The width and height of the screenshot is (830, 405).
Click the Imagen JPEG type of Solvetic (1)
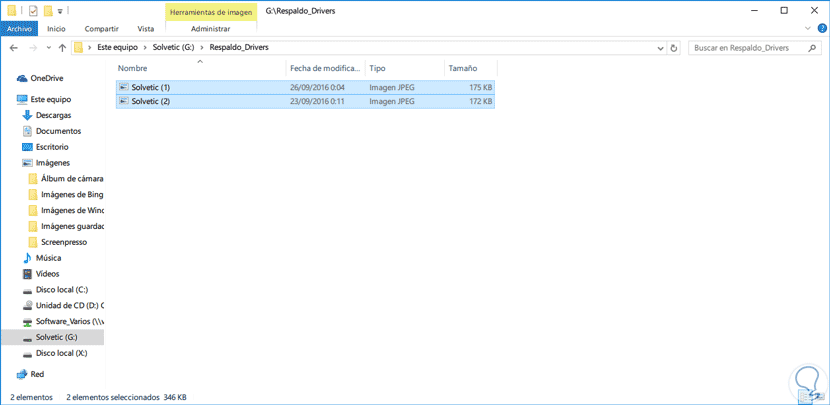(x=392, y=87)
